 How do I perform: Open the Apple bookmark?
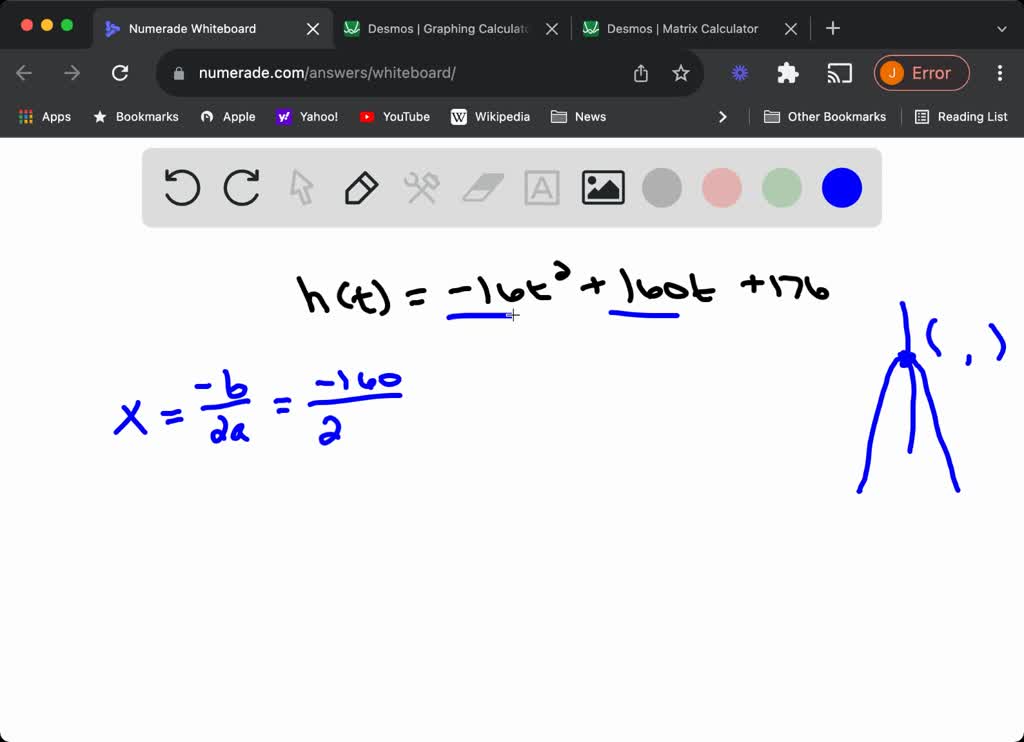tap(228, 117)
